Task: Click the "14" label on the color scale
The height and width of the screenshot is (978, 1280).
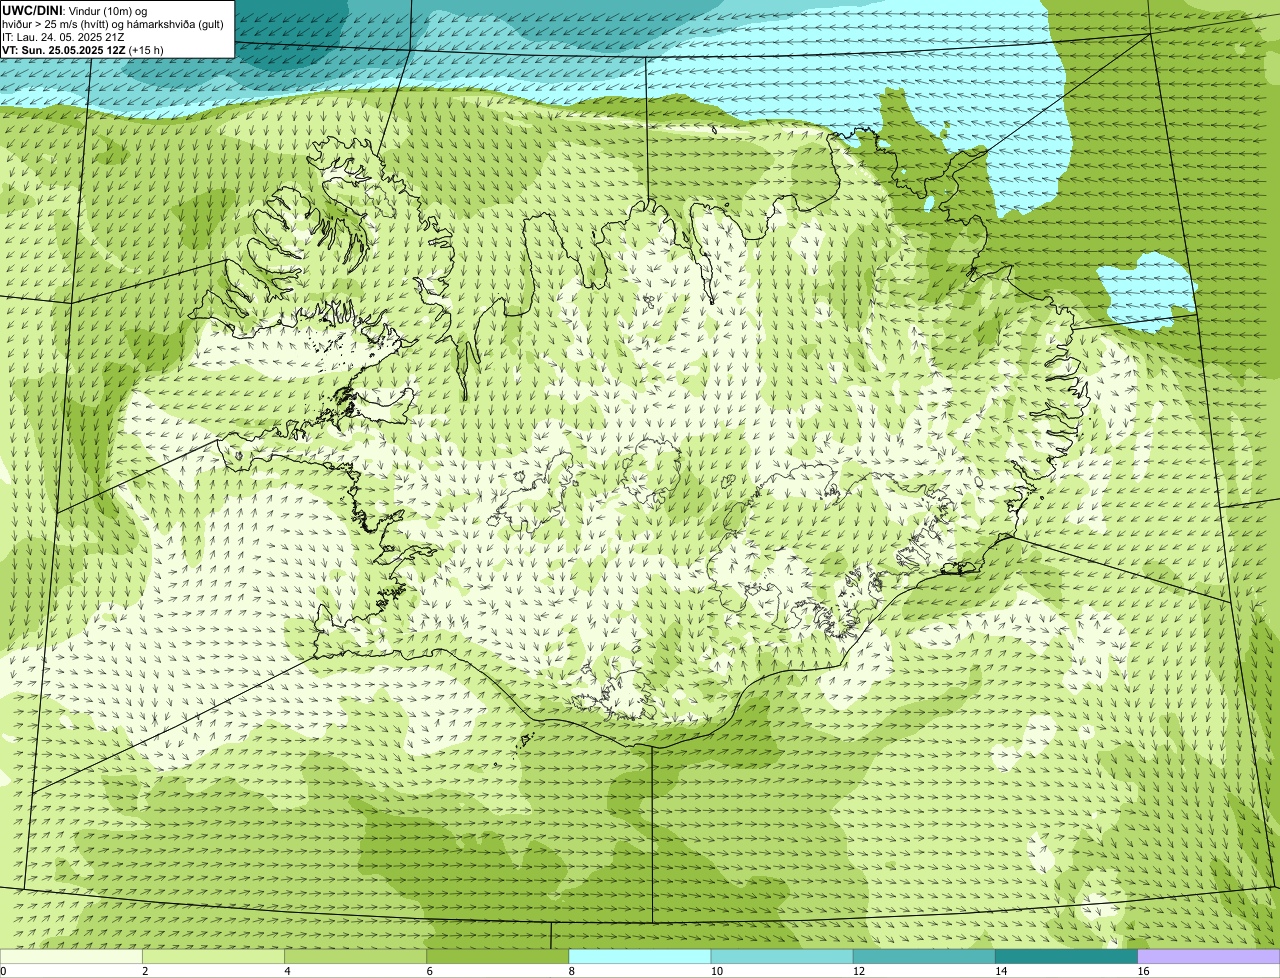Action: 1000,971
